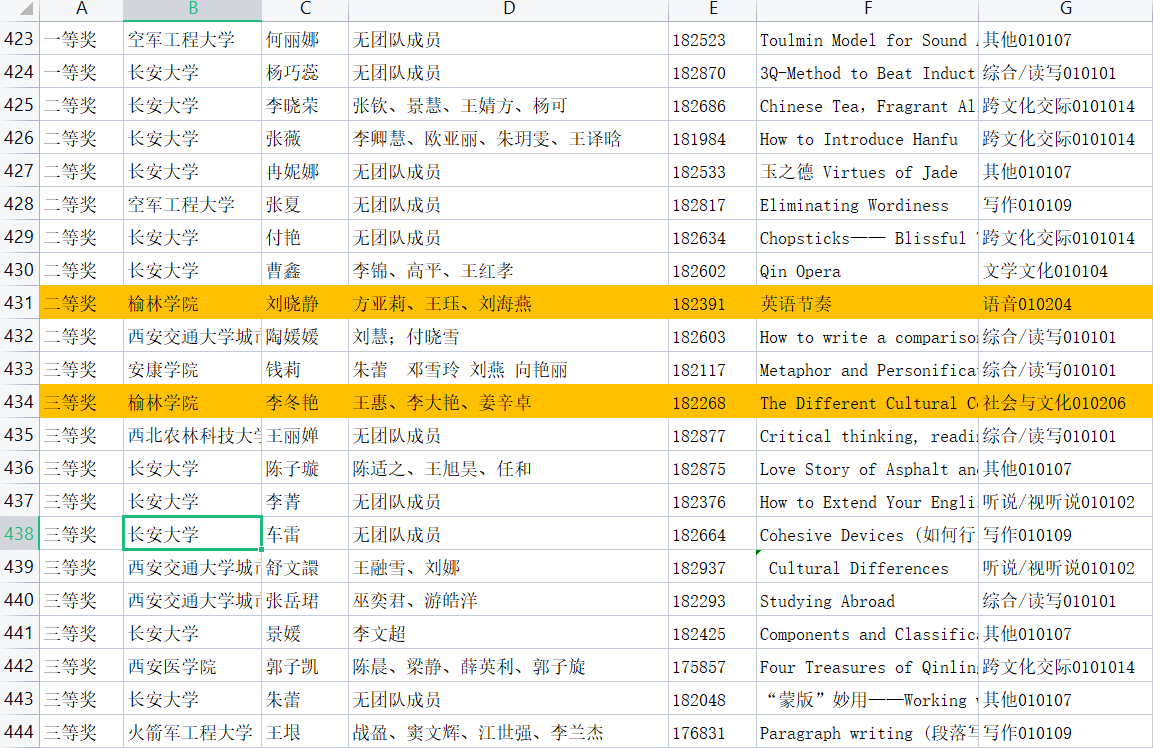This screenshot has width=1153, height=748.
Task: Select the entire row 431 via its header
Action: point(19,304)
